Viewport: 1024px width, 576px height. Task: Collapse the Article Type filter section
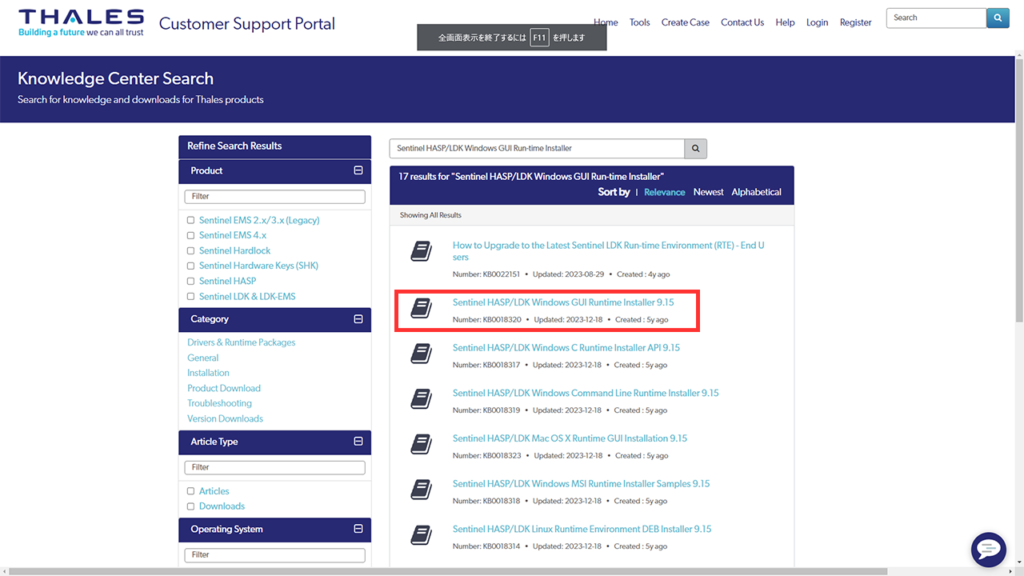(x=358, y=442)
